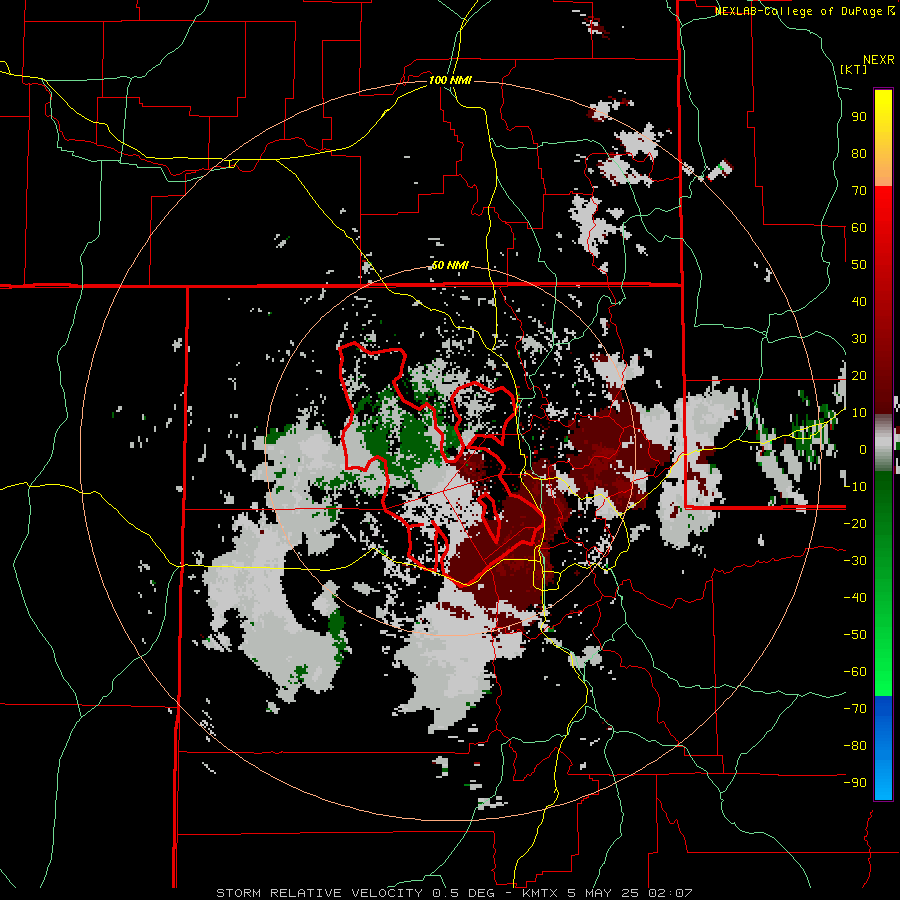Screen dimensions: 900x900
Task: Click the 60 value on the velocity scale
Action: point(859,228)
